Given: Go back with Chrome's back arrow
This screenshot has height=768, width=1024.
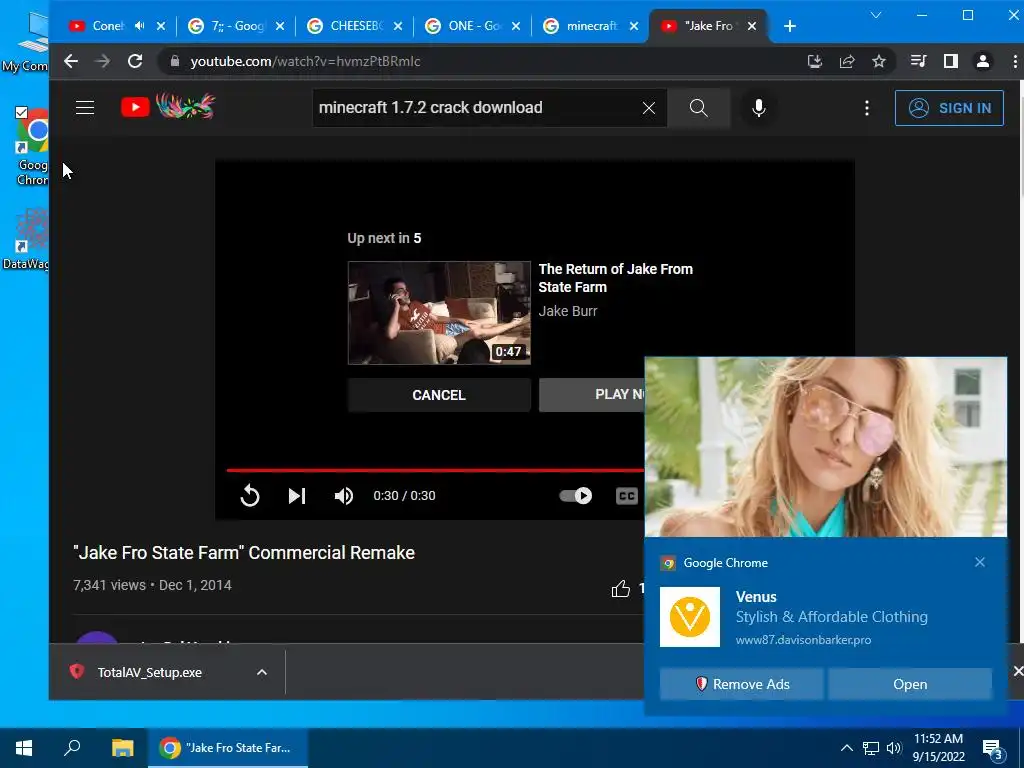Looking at the screenshot, I should 71,61.
